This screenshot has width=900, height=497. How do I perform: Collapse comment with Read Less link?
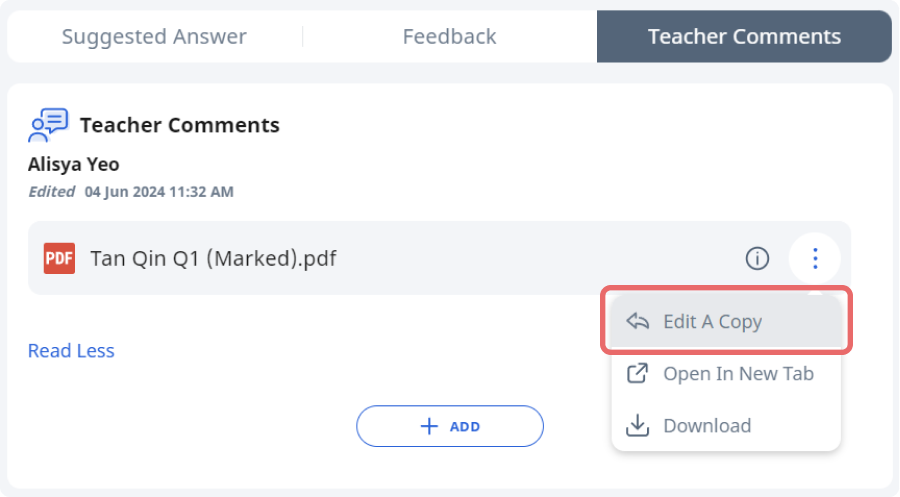tap(71, 351)
